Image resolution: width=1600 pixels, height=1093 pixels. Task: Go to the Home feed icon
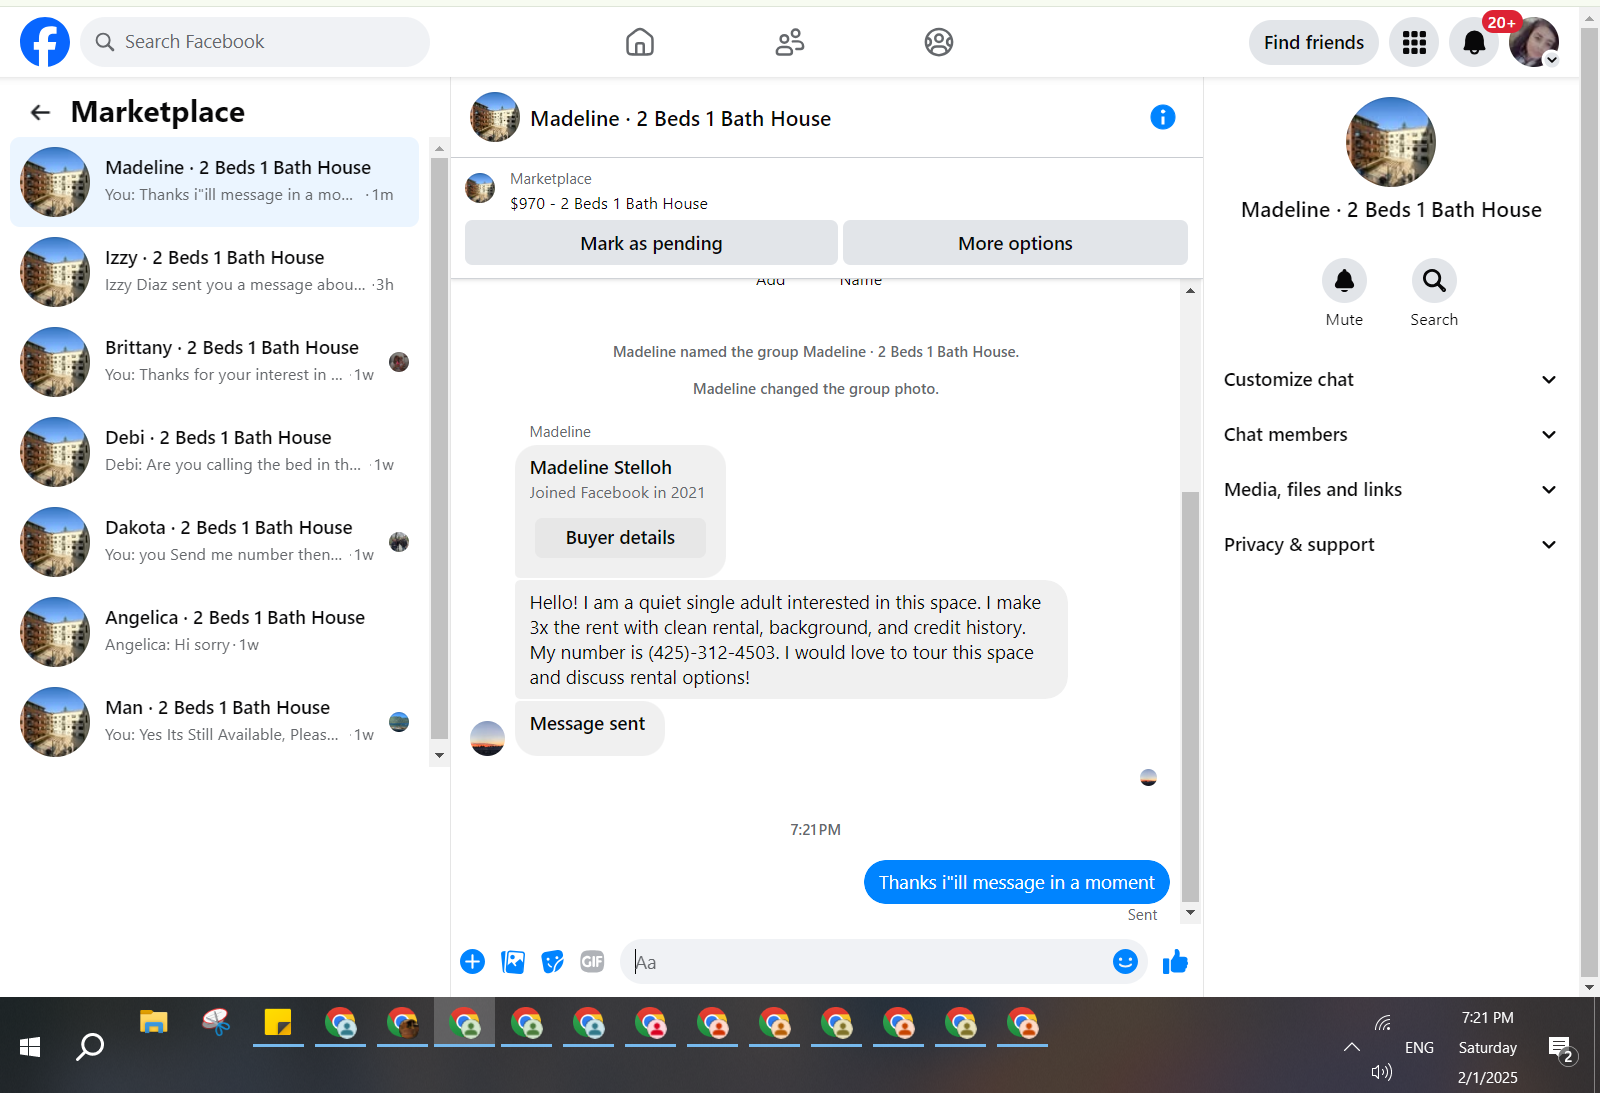pyautogui.click(x=640, y=42)
